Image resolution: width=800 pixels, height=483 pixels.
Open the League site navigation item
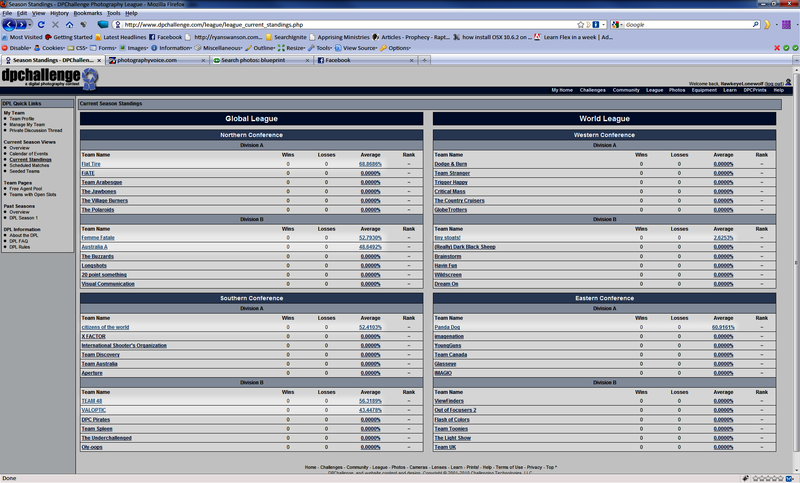coord(655,90)
